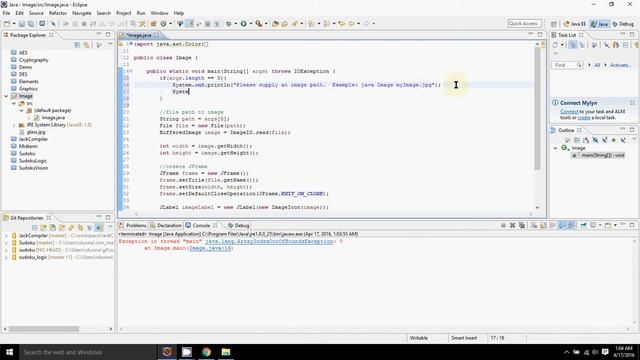Click Remove Launch X icon in Console
The height and width of the screenshot is (360, 640).
tap(512, 225)
